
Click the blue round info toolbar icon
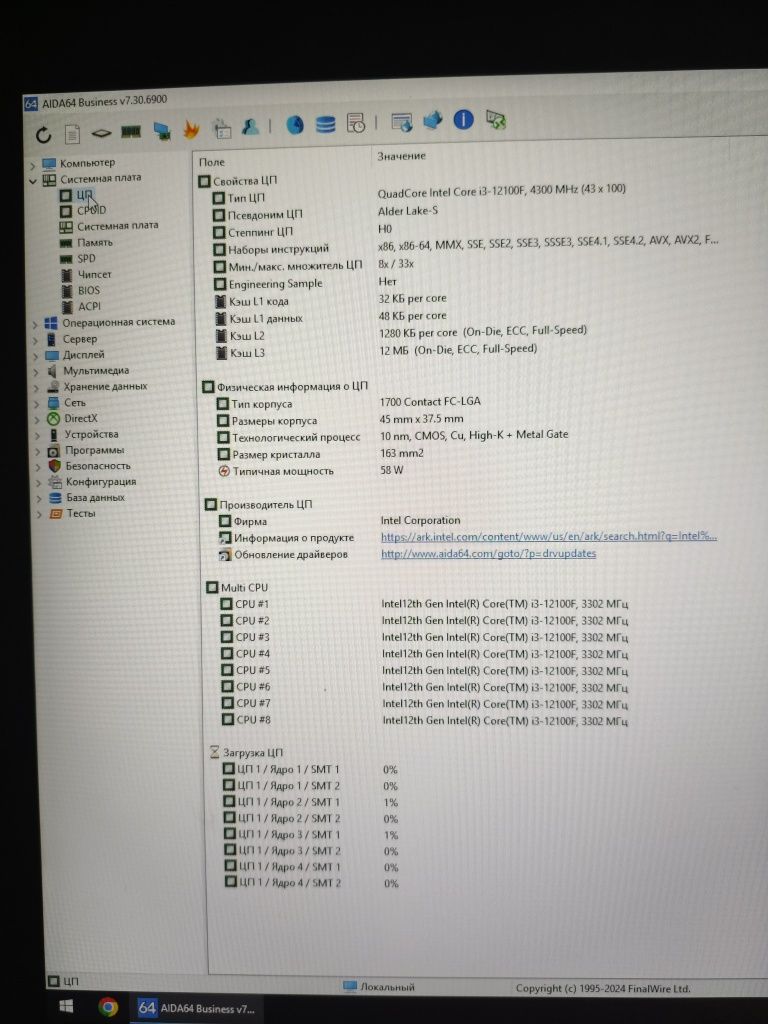click(463, 120)
